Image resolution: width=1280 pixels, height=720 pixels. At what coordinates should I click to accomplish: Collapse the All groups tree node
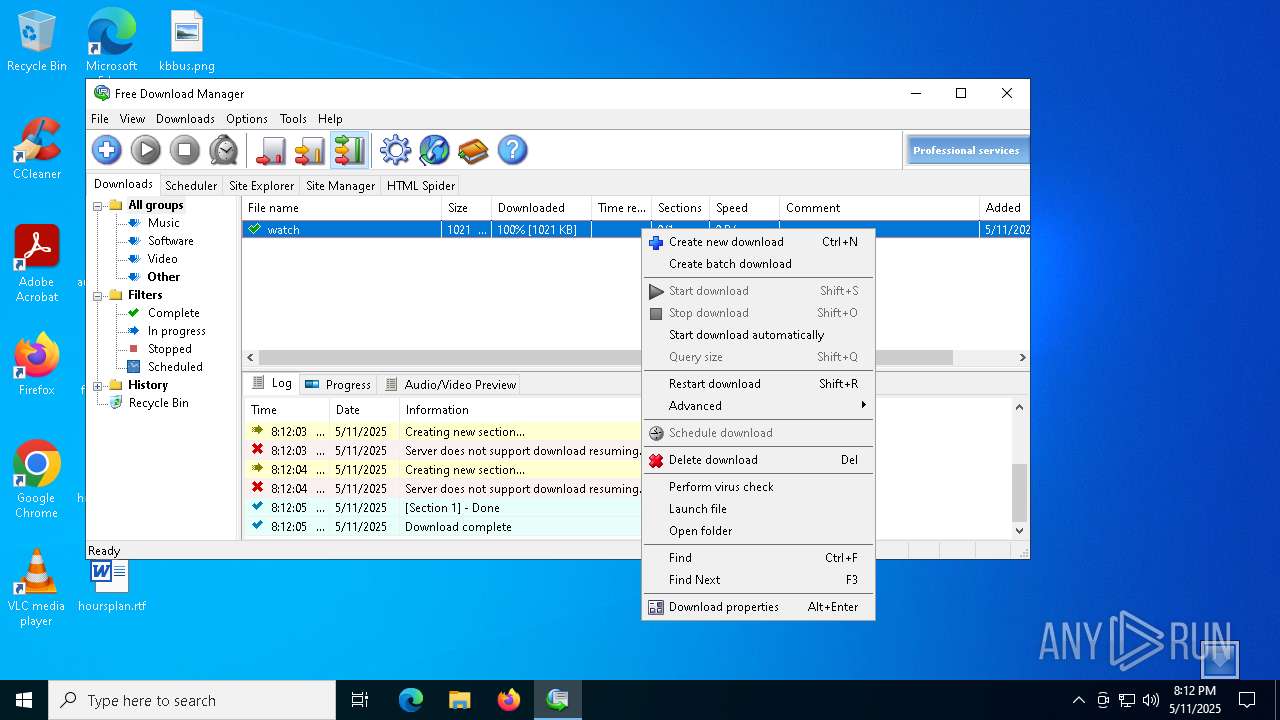[99, 206]
